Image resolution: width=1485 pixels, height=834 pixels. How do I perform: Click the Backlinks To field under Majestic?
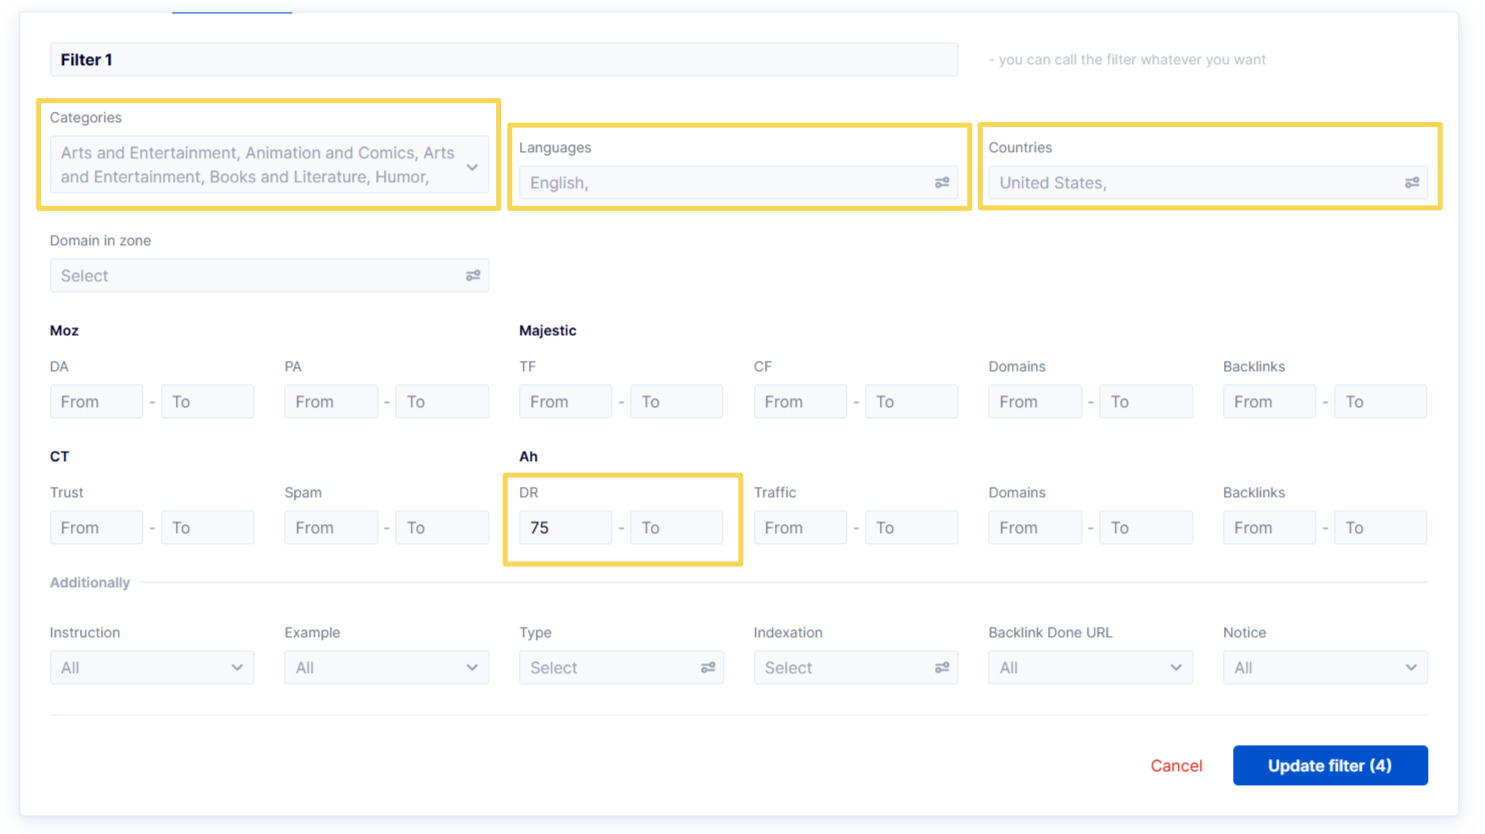click(x=1380, y=401)
